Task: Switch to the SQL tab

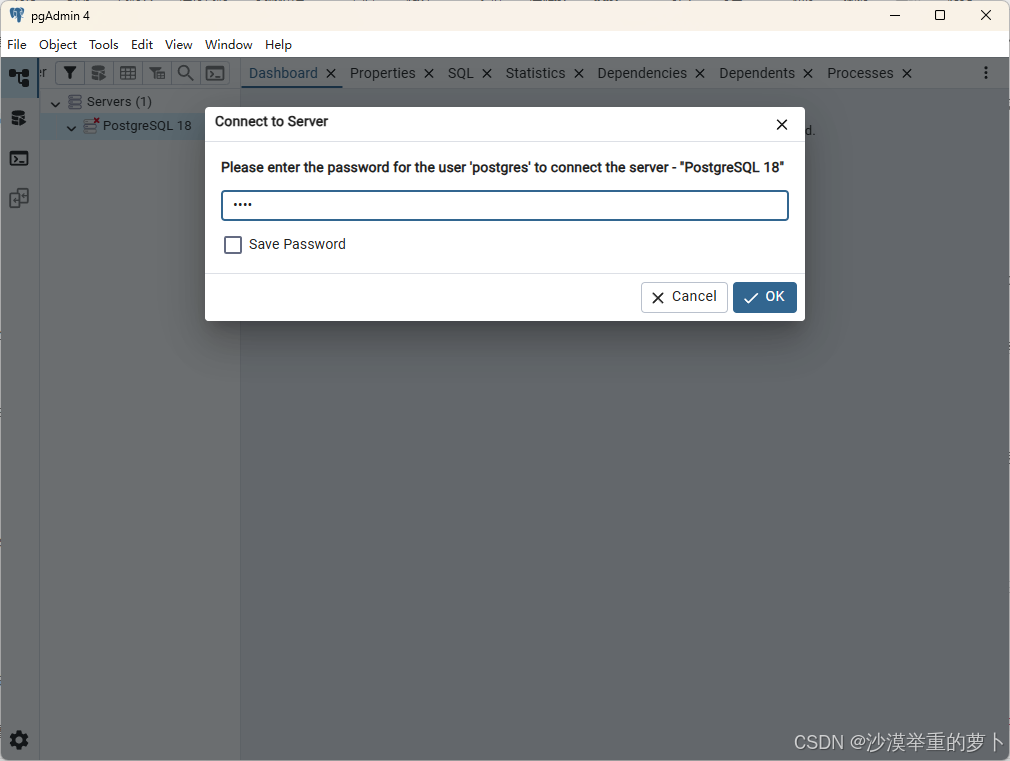Action: coord(461,73)
